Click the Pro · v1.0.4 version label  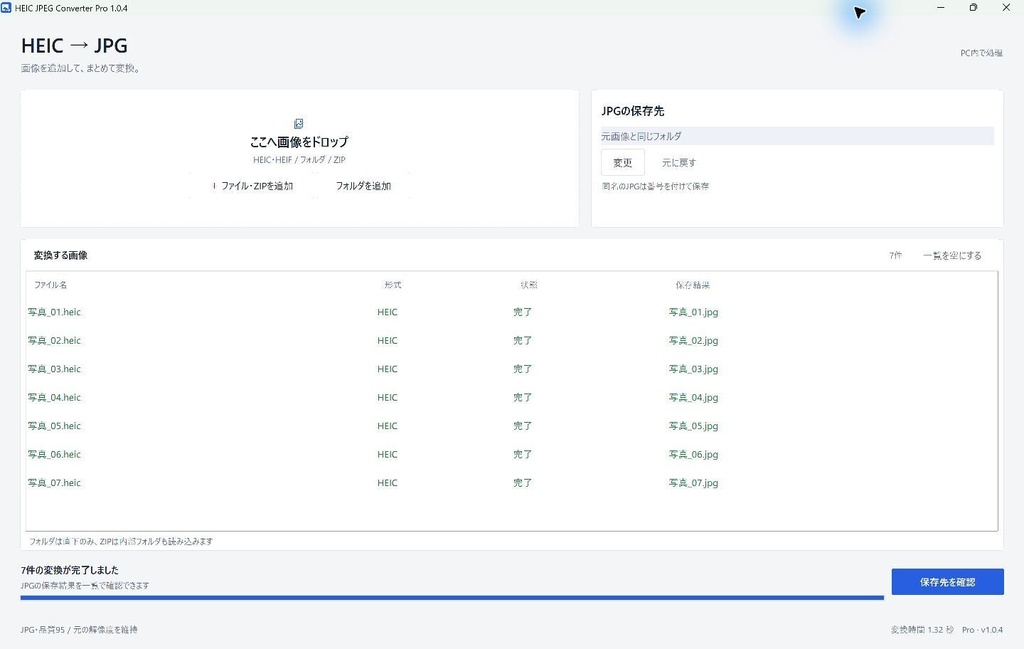point(982,629)
